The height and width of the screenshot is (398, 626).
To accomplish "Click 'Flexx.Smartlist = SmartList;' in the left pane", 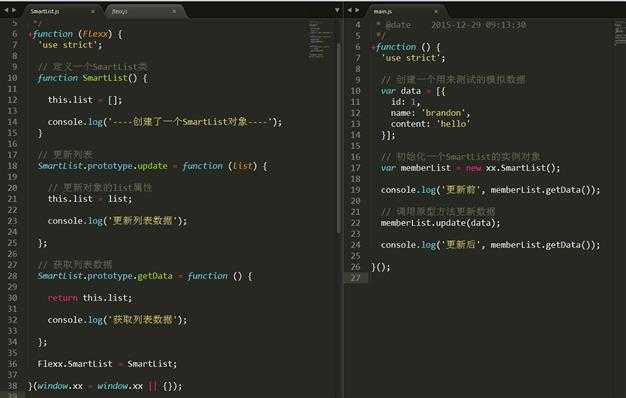I will (107, 364).
